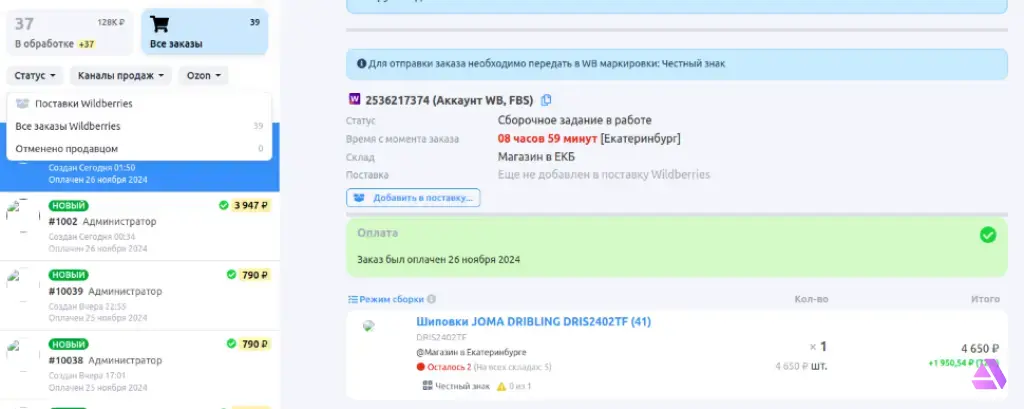Click warehouse value Магазин в ЕКБ
Image resolution: width=1024 pixels, height=409 pixels.
pos(536,157)
